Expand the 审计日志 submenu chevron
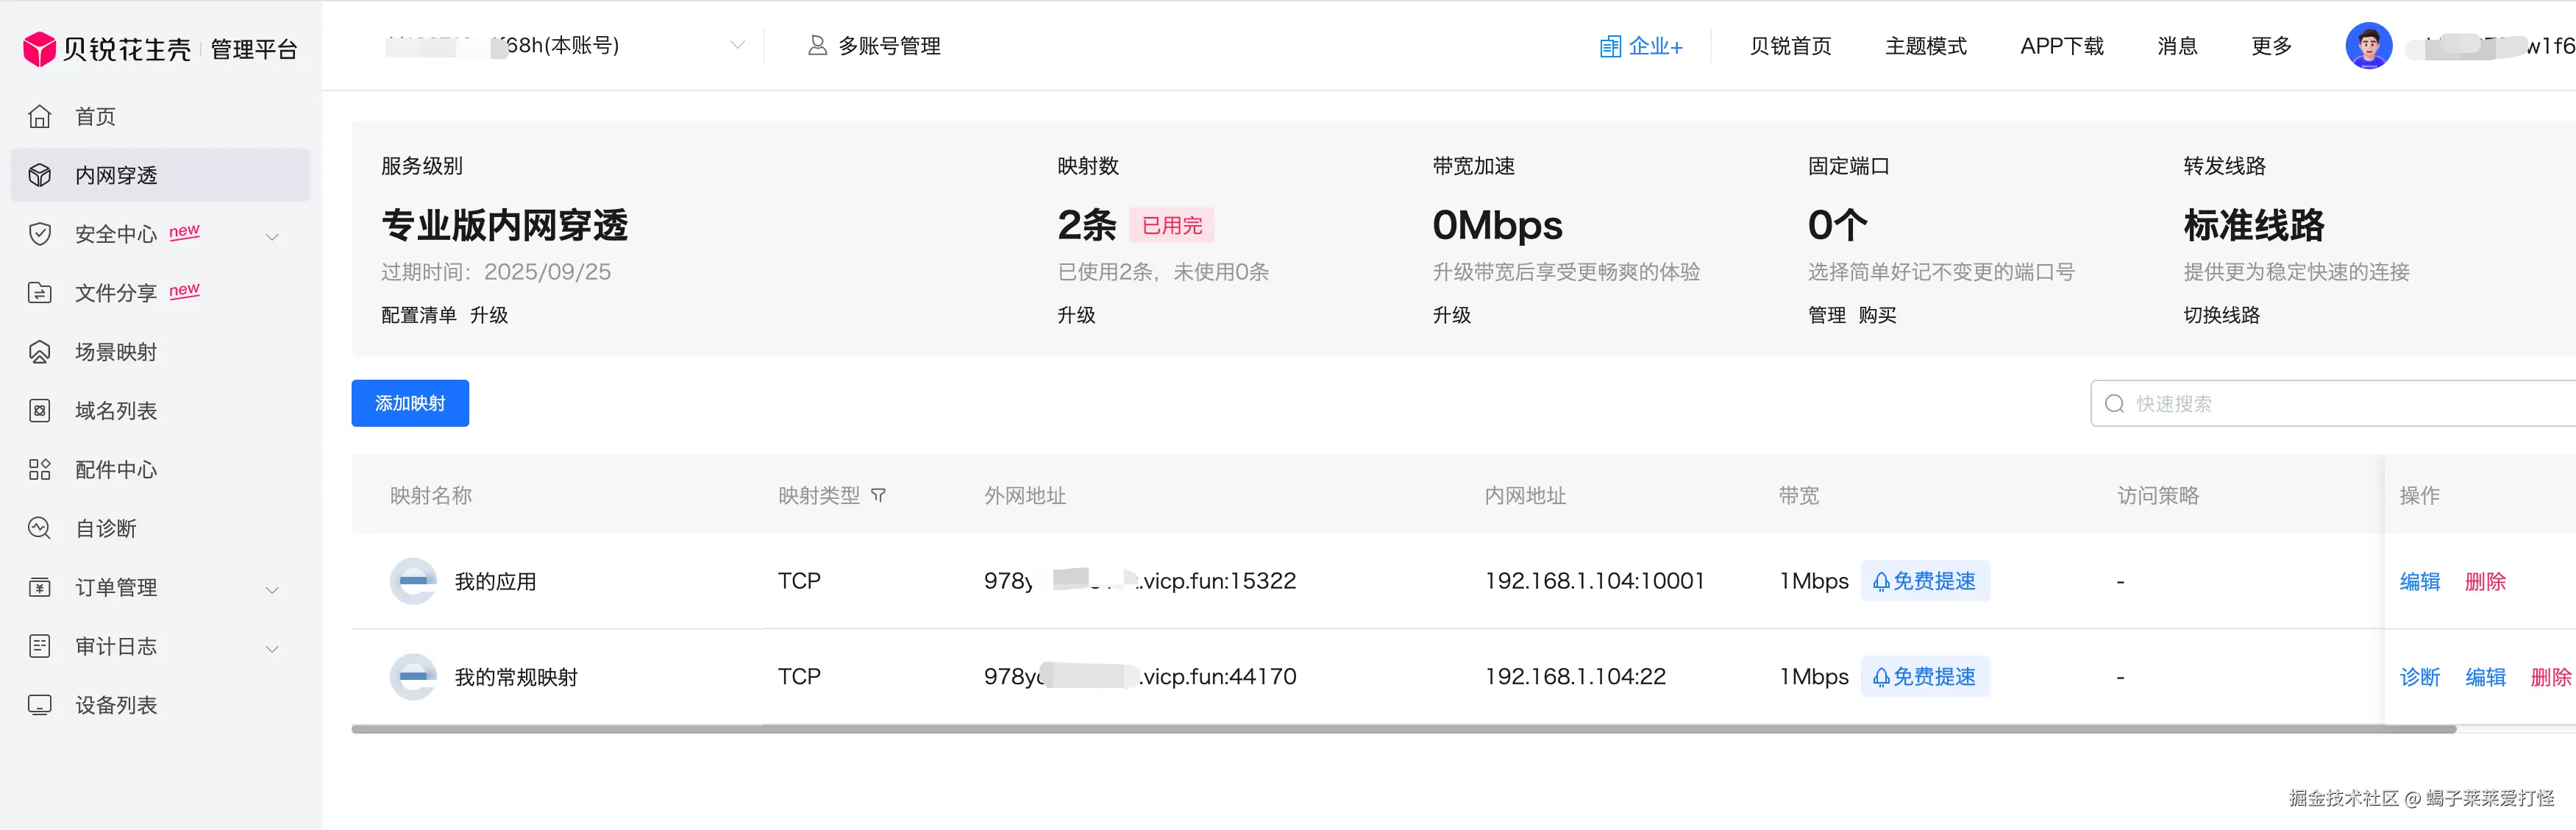 point(272,649)
